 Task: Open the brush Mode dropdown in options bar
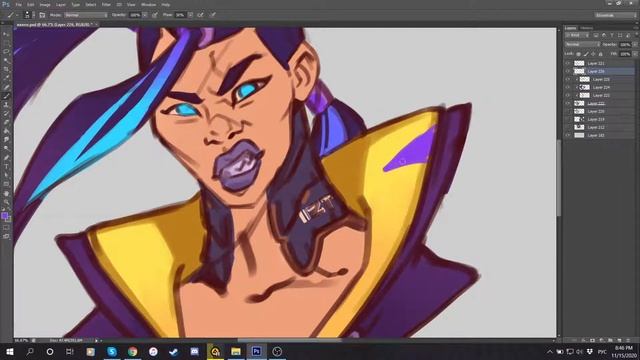coord(86,15)
